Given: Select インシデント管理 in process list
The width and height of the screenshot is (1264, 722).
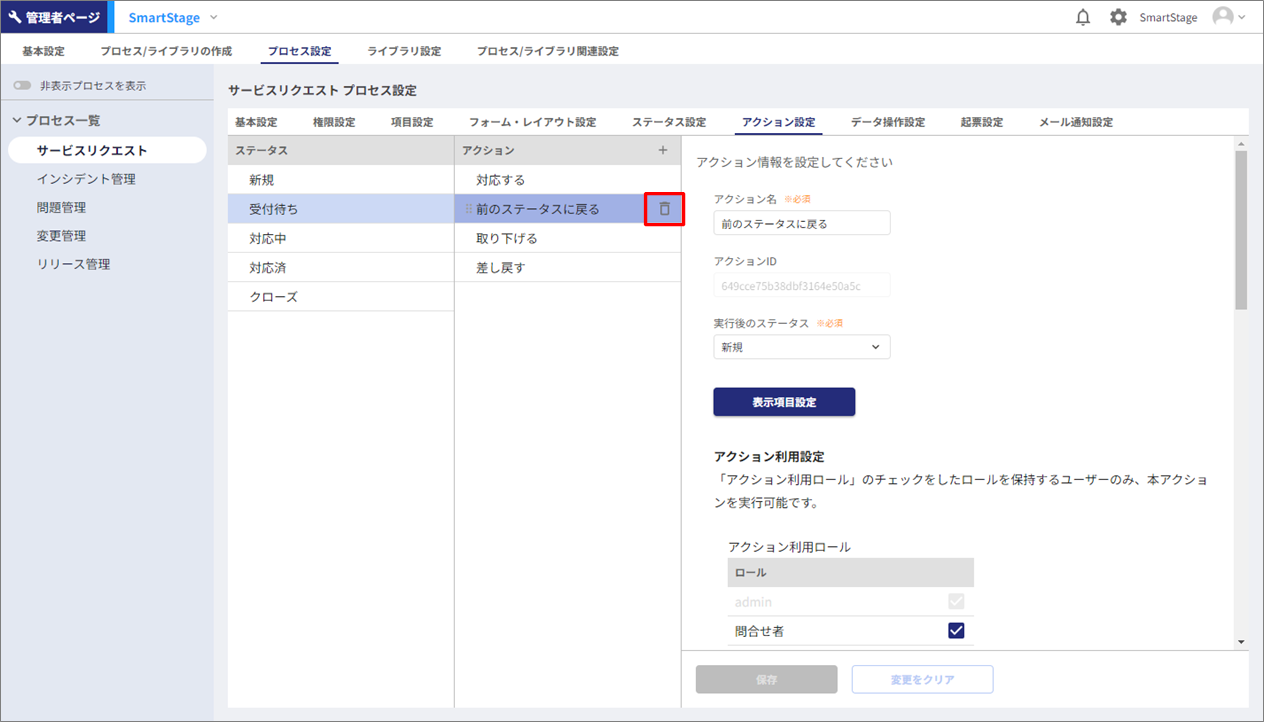Looking at the screenshot, I should click(x=86, y=179).
